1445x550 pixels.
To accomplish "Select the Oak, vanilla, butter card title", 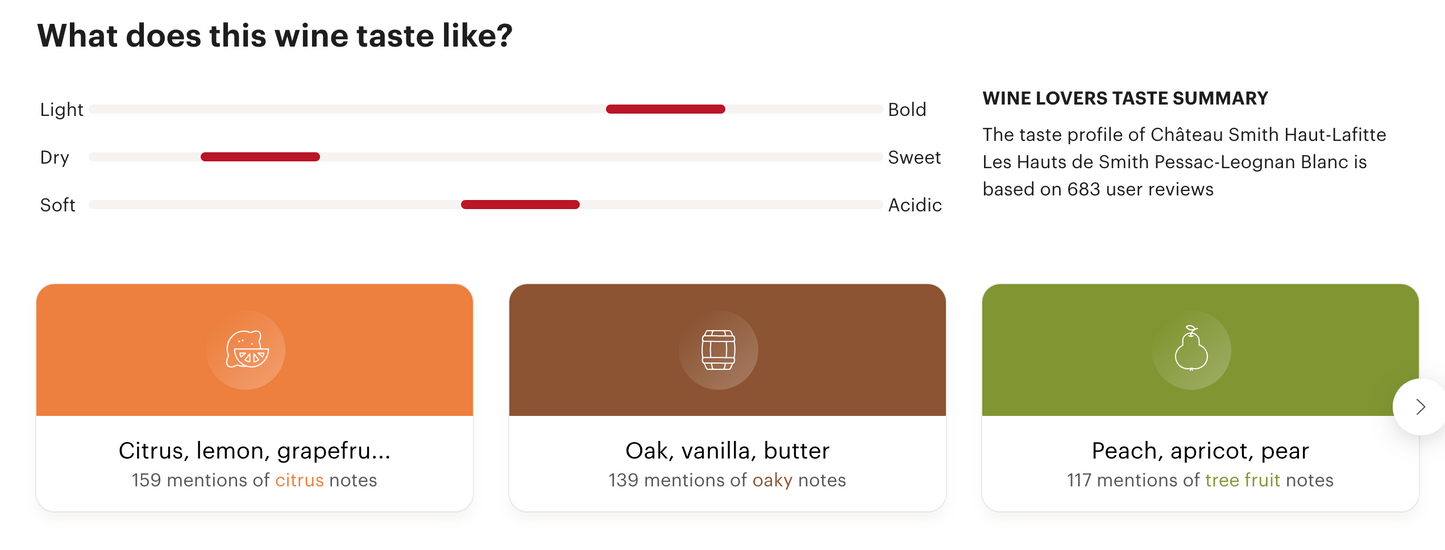I will click(x=727, y=450).
